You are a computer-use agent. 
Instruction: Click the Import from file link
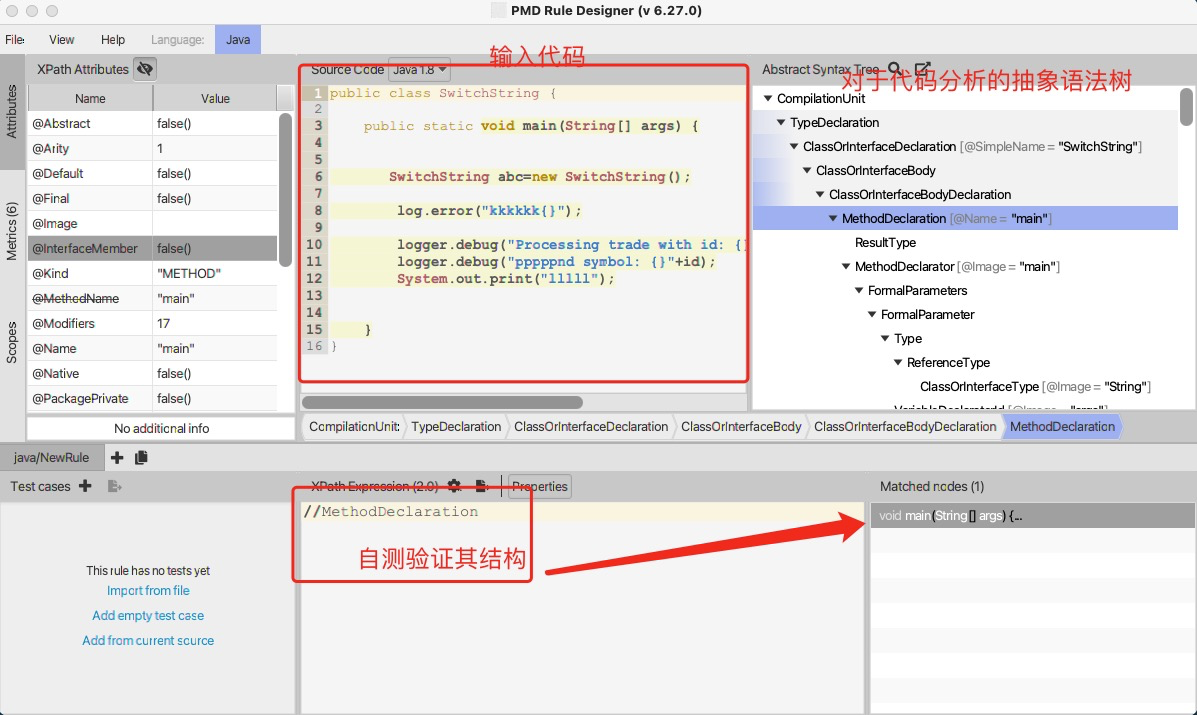click(x=148, y=590)
